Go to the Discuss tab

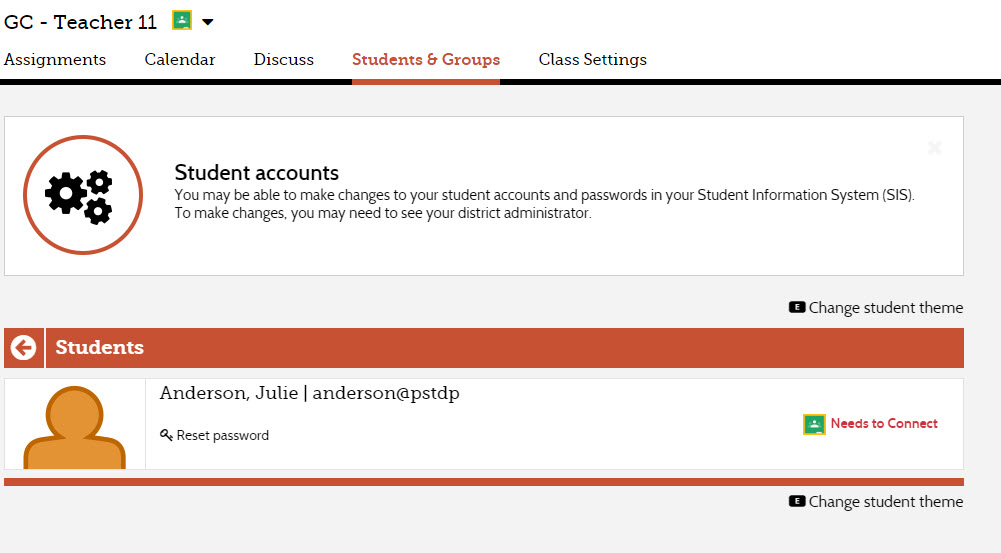tap(284, 60)
